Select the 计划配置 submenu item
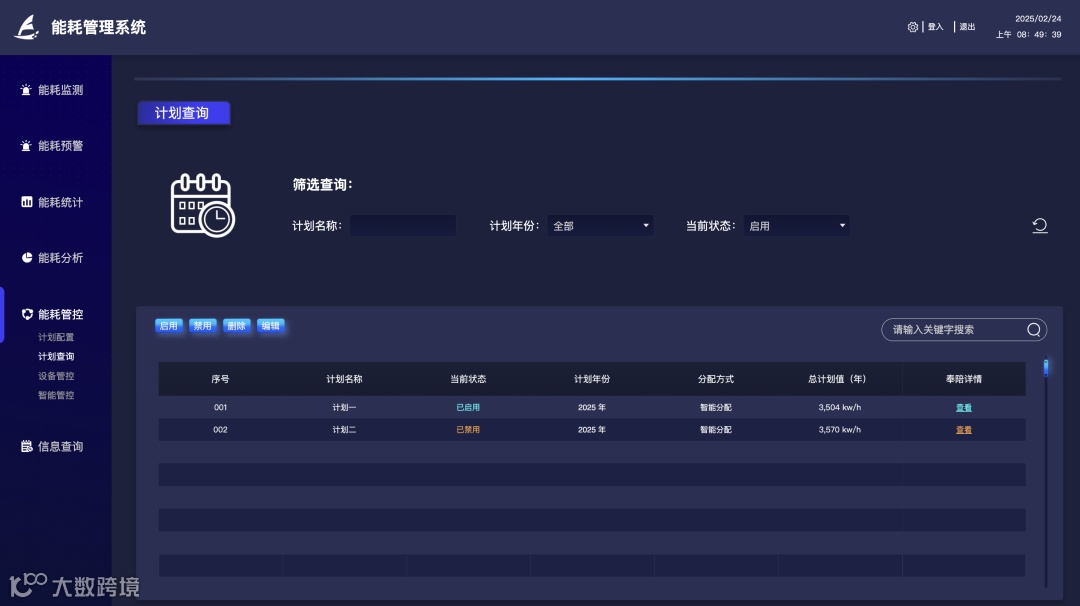 point(56,337)
